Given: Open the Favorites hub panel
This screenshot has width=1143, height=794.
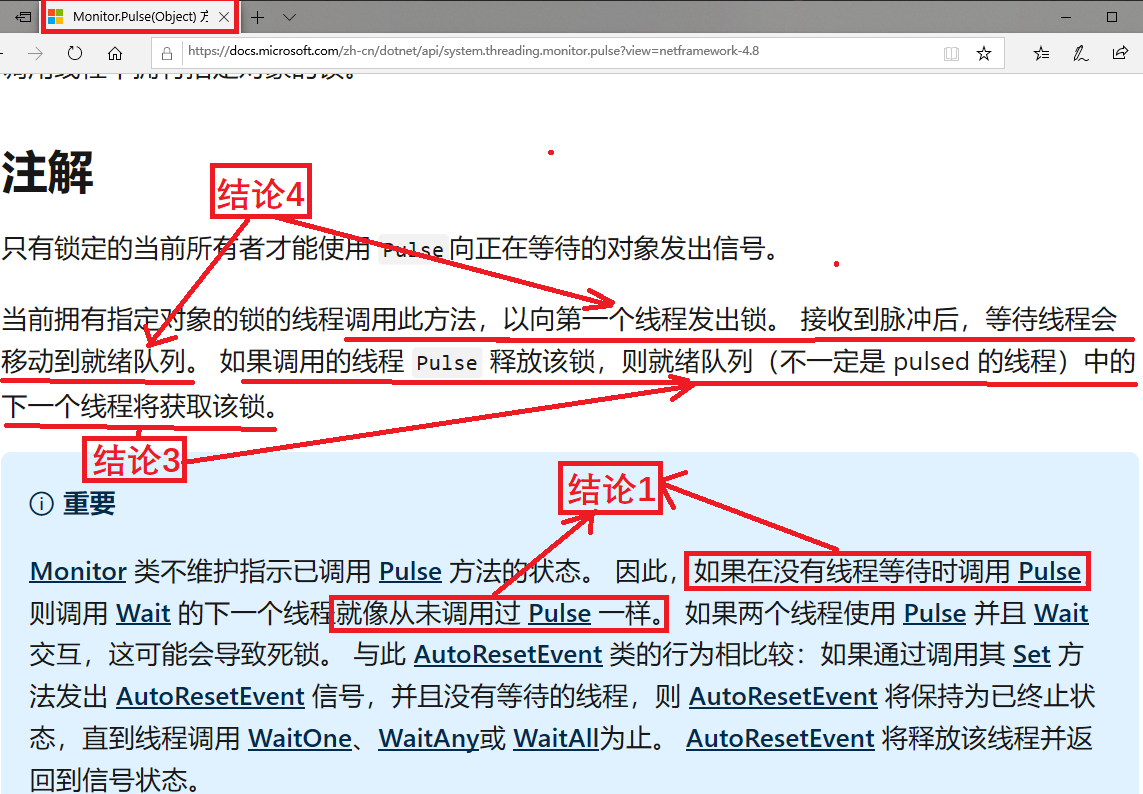Looking at the screenshot, I should [1041, 51].
